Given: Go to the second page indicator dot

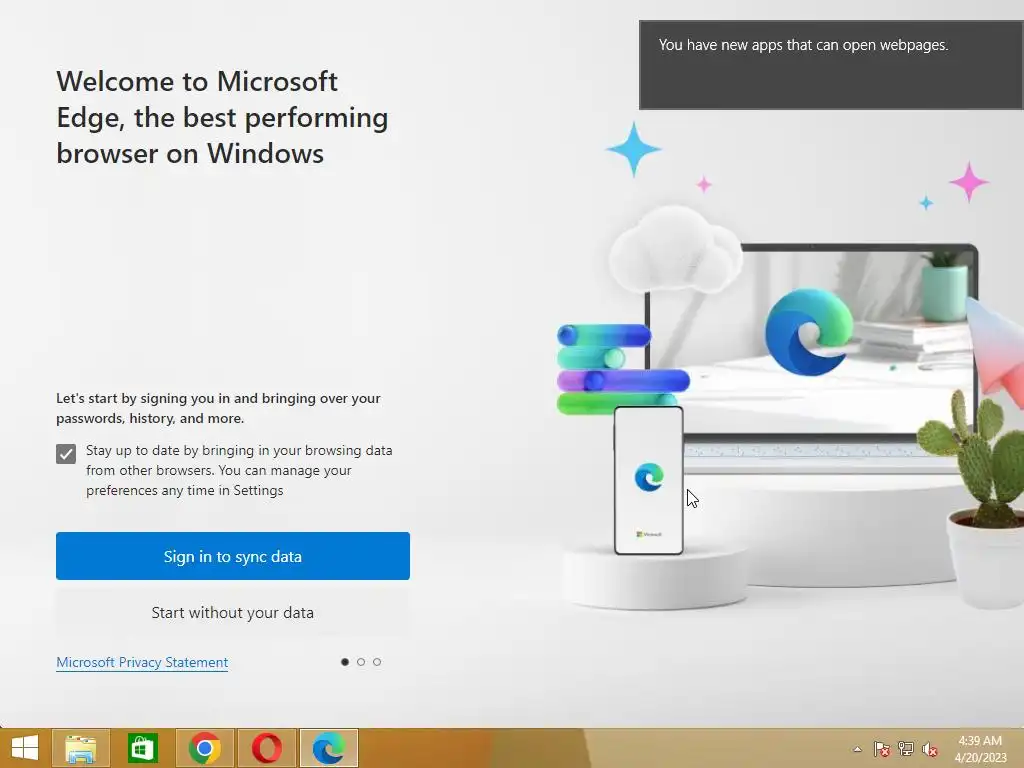Looking at the screenshot, I should tap(361, 662).
